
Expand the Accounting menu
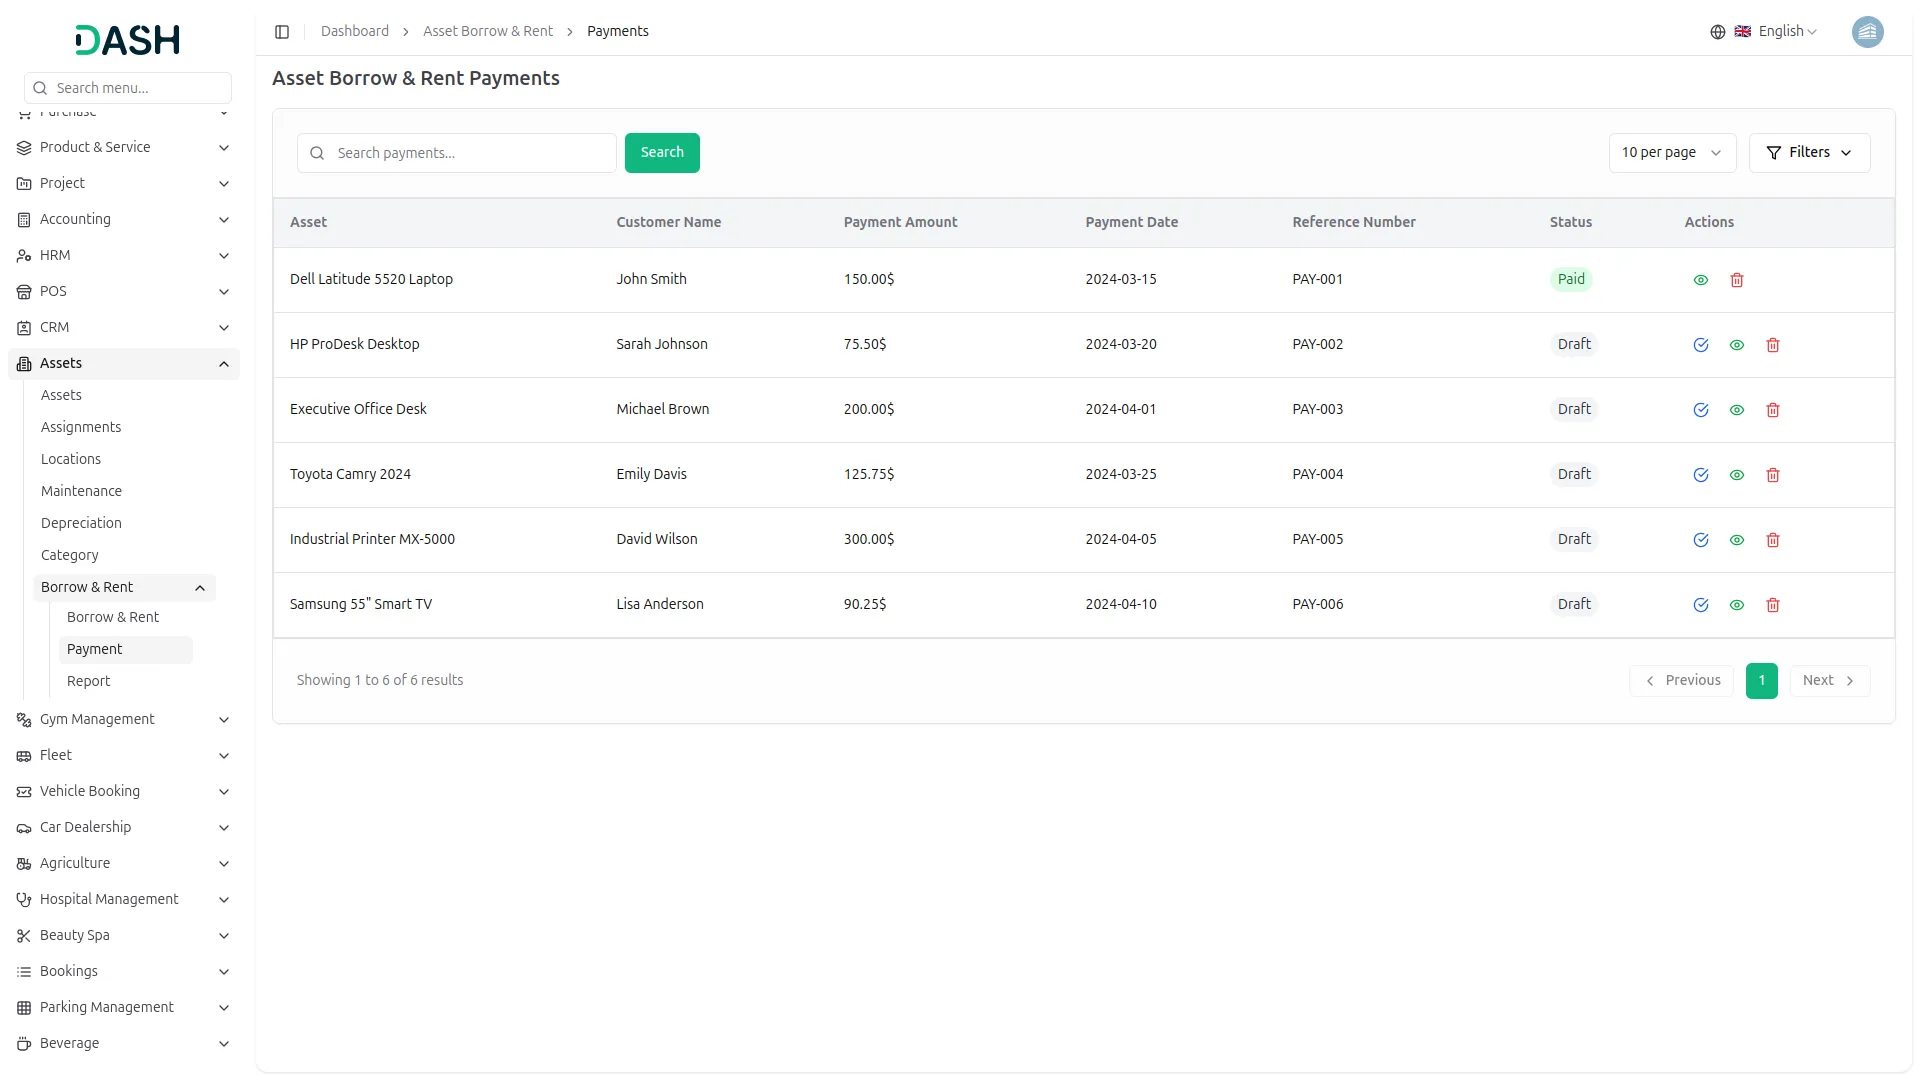coord(124,220)
